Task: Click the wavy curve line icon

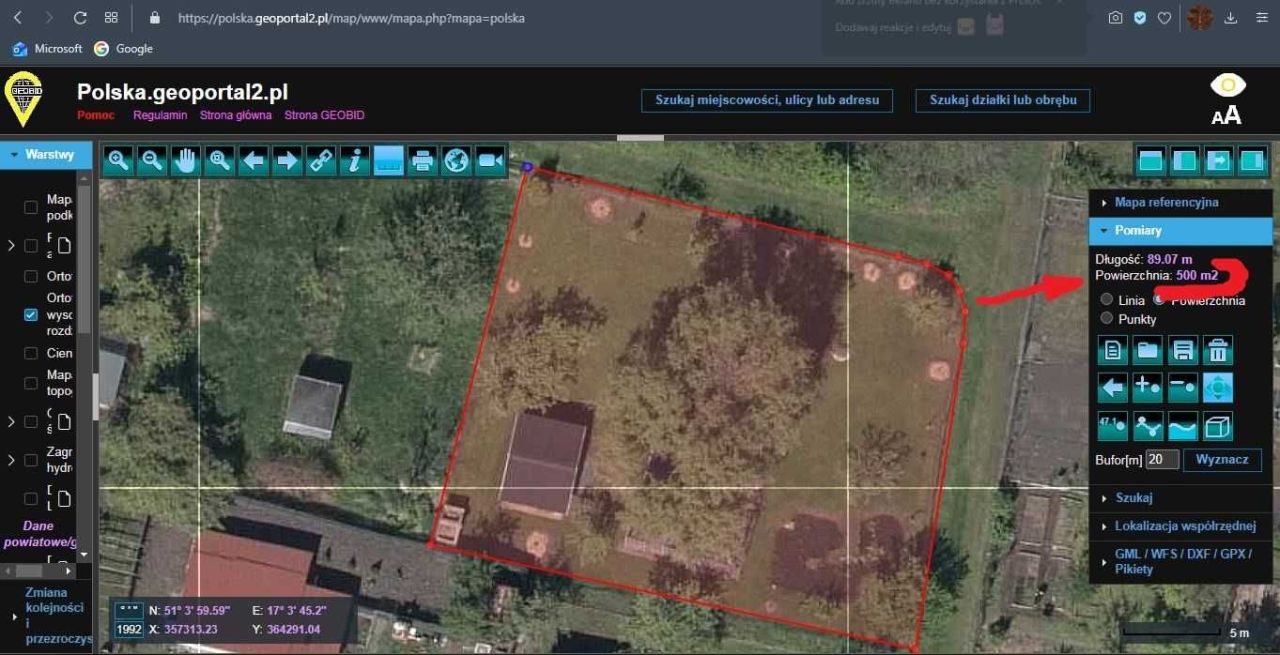Action: point(1183,426)
